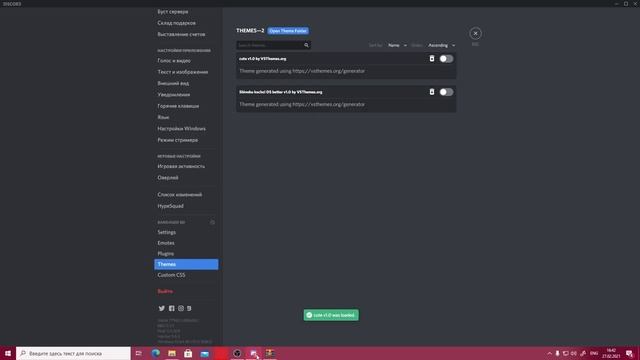Open the Instagram link in sidebar

(x=181, y=309)
